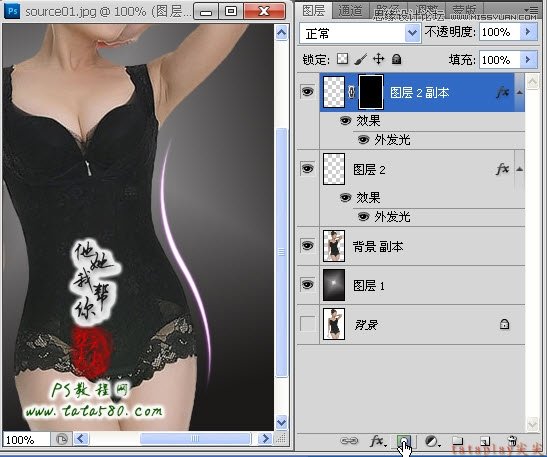This screenshot has width=547, height=457.
Task: Hide the 图层 2 副本 layer
Action: pyautogui.click(x=307, y=92)
